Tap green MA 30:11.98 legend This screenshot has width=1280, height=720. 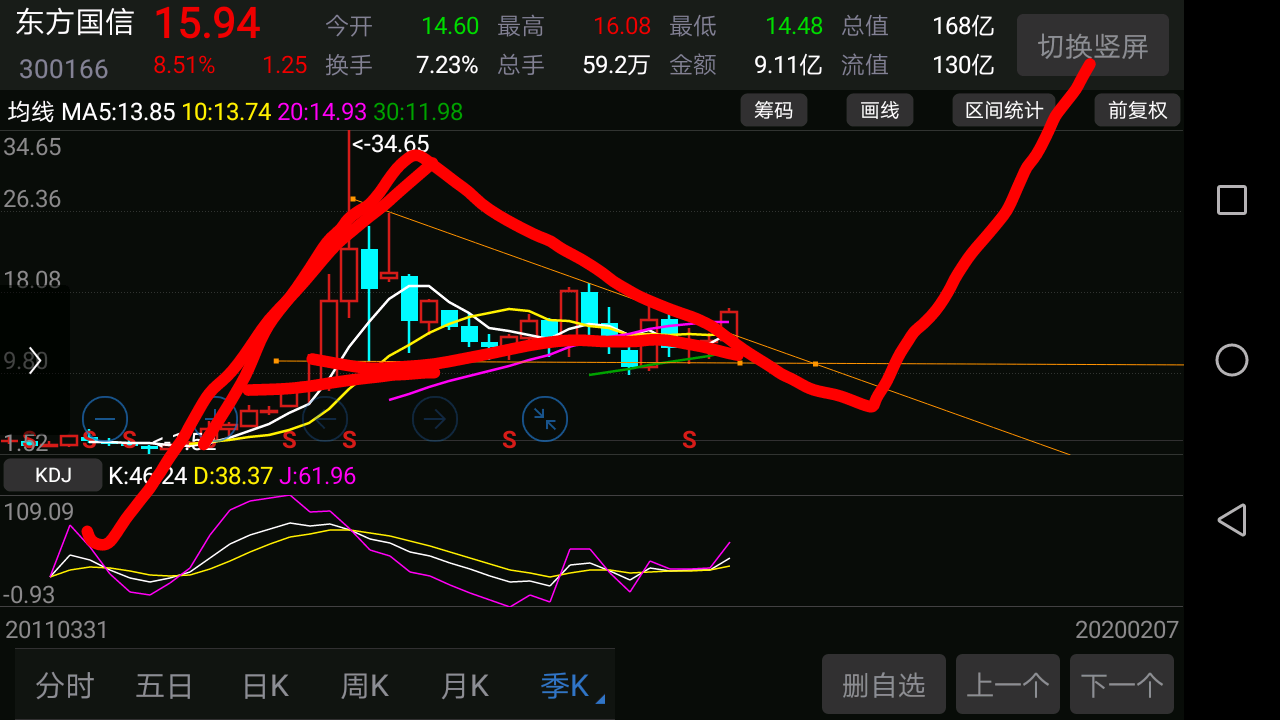coord(418,111)
